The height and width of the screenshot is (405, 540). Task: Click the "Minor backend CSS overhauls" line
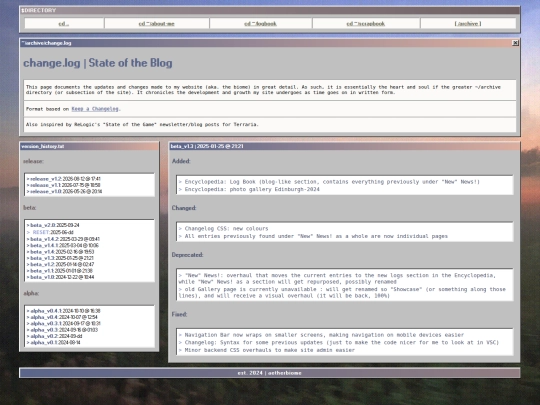click(x=267, y=350)
